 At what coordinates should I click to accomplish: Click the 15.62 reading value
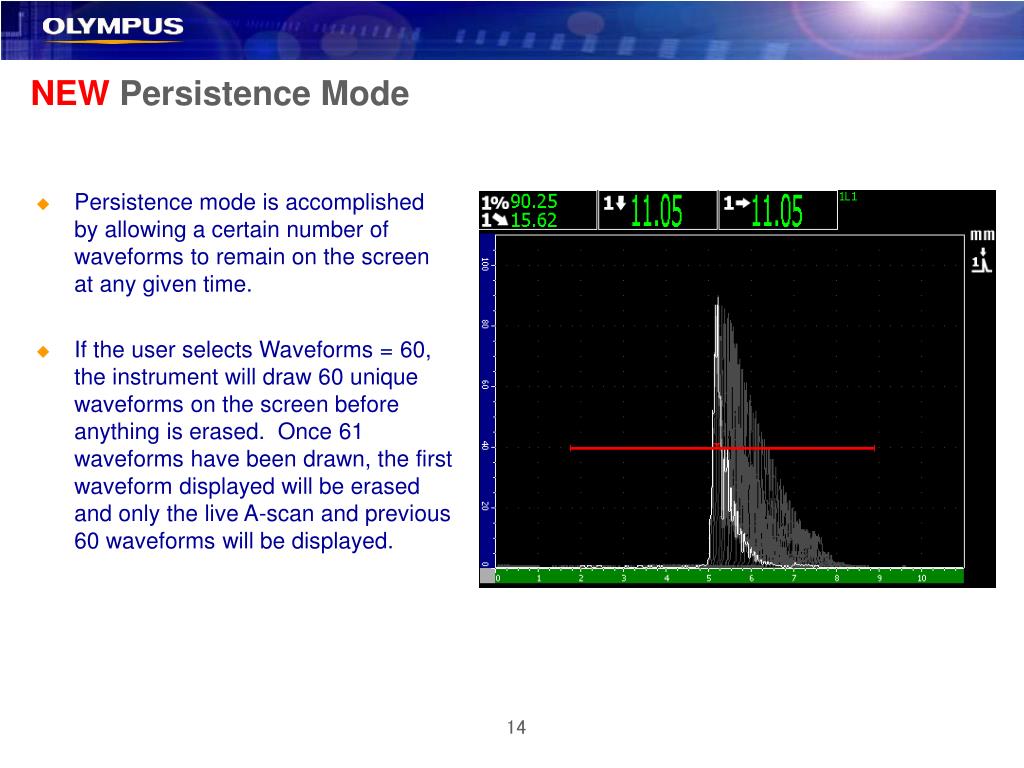[534, 221]
